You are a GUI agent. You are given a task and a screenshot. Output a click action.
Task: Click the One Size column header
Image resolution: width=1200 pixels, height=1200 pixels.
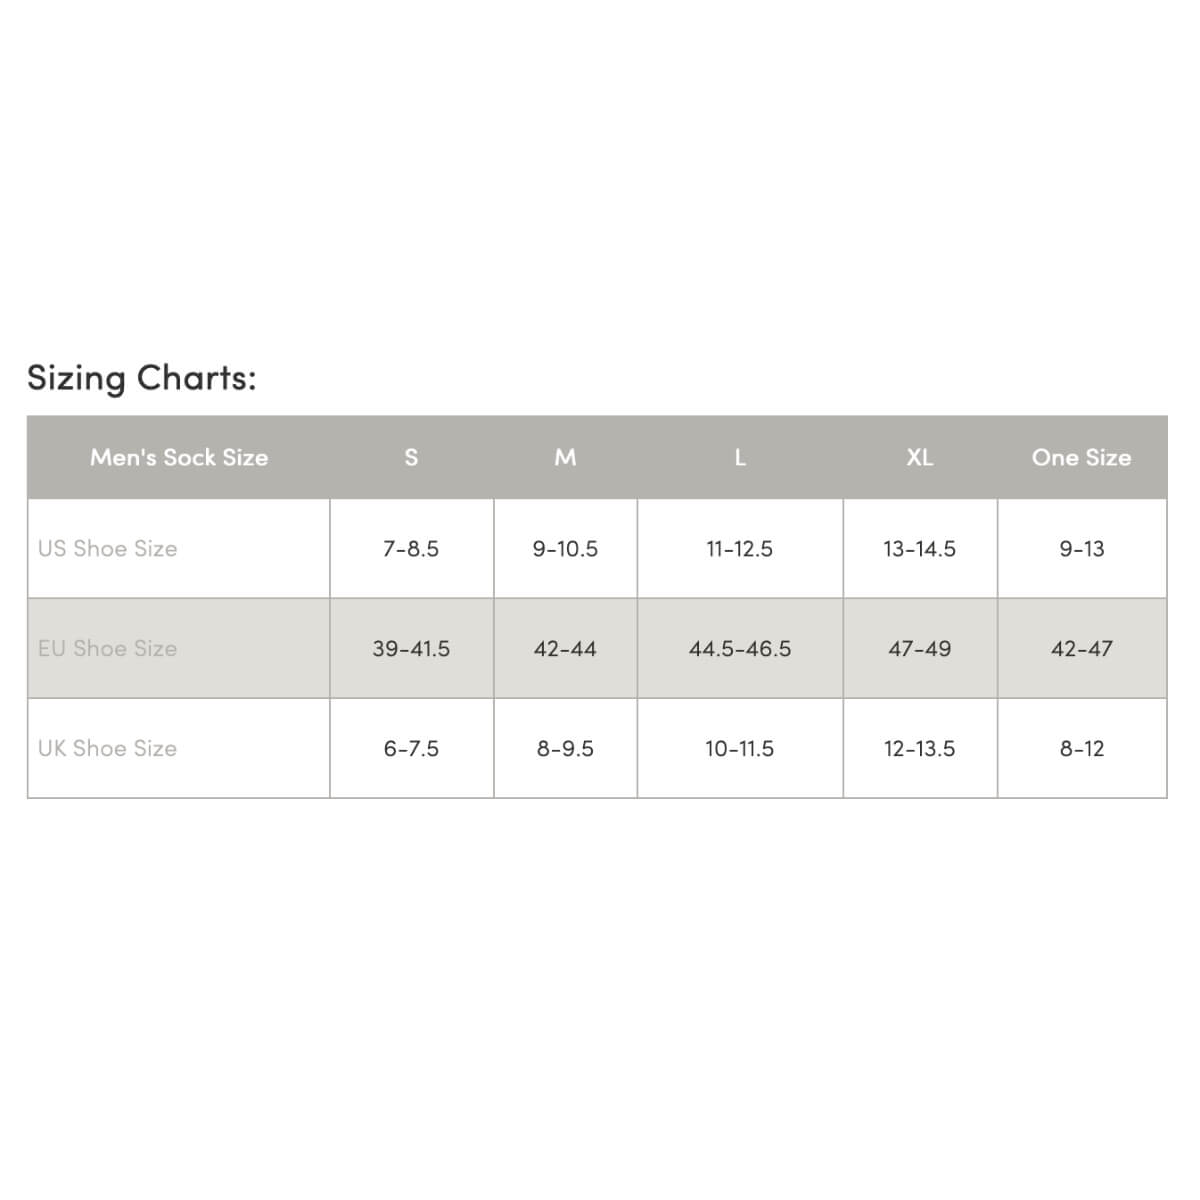1082,457
